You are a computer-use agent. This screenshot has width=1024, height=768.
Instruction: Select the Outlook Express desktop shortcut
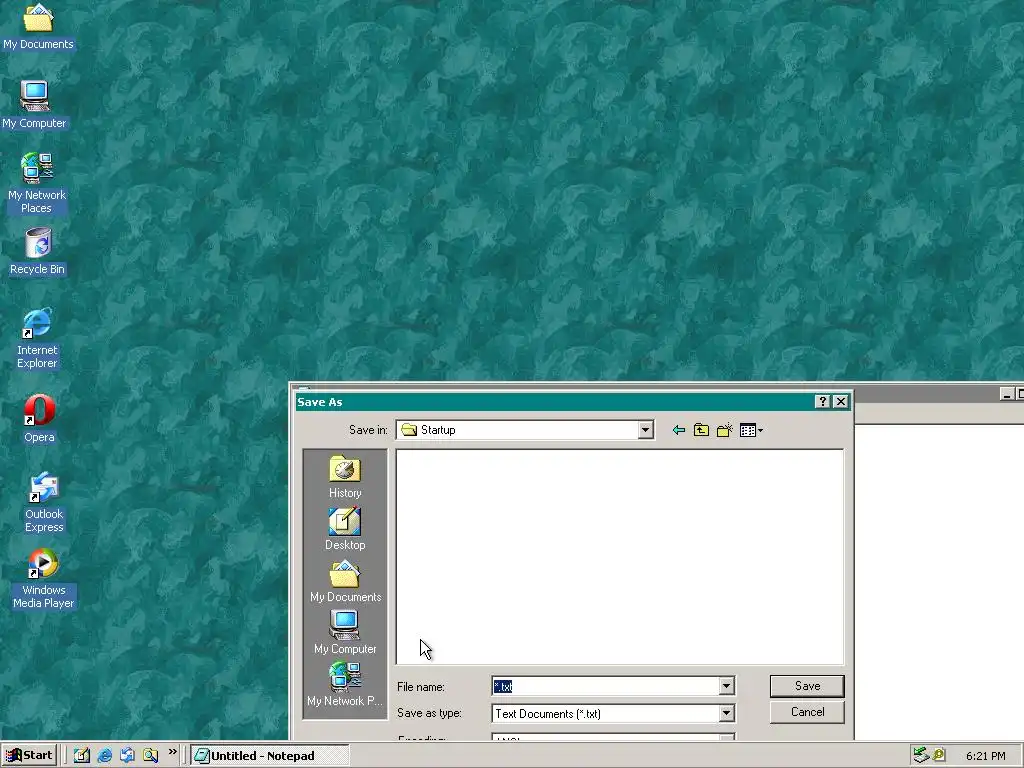coord(44,503)
